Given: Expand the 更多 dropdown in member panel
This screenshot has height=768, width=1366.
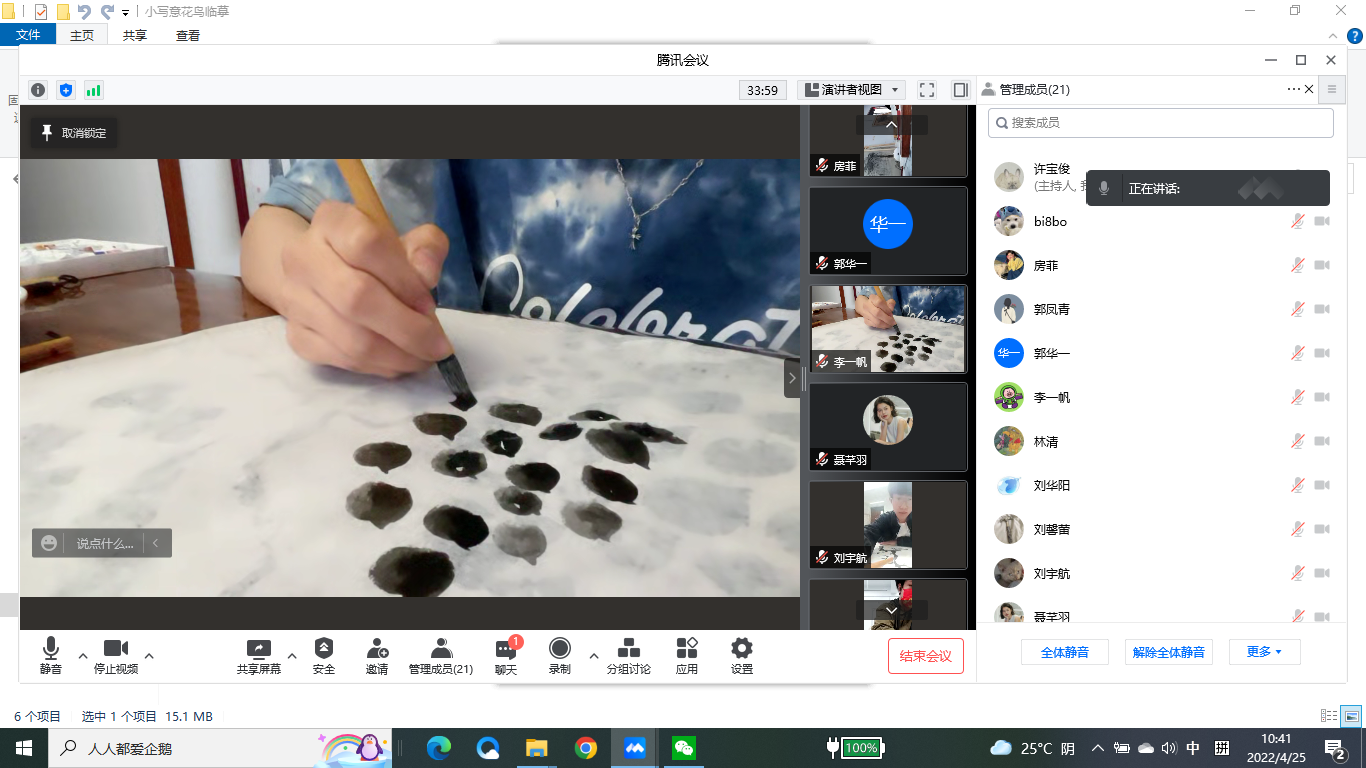Looking at the screenshot, I should pos(1264,652).
